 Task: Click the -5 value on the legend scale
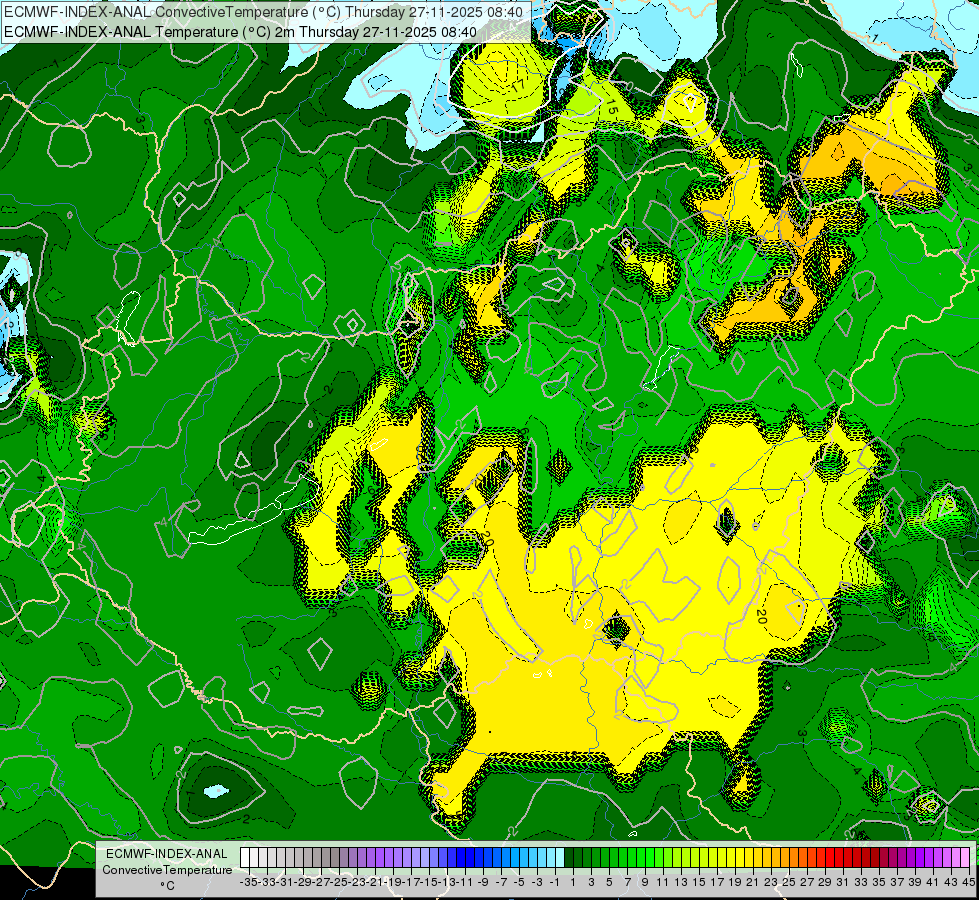click(518, 882)
